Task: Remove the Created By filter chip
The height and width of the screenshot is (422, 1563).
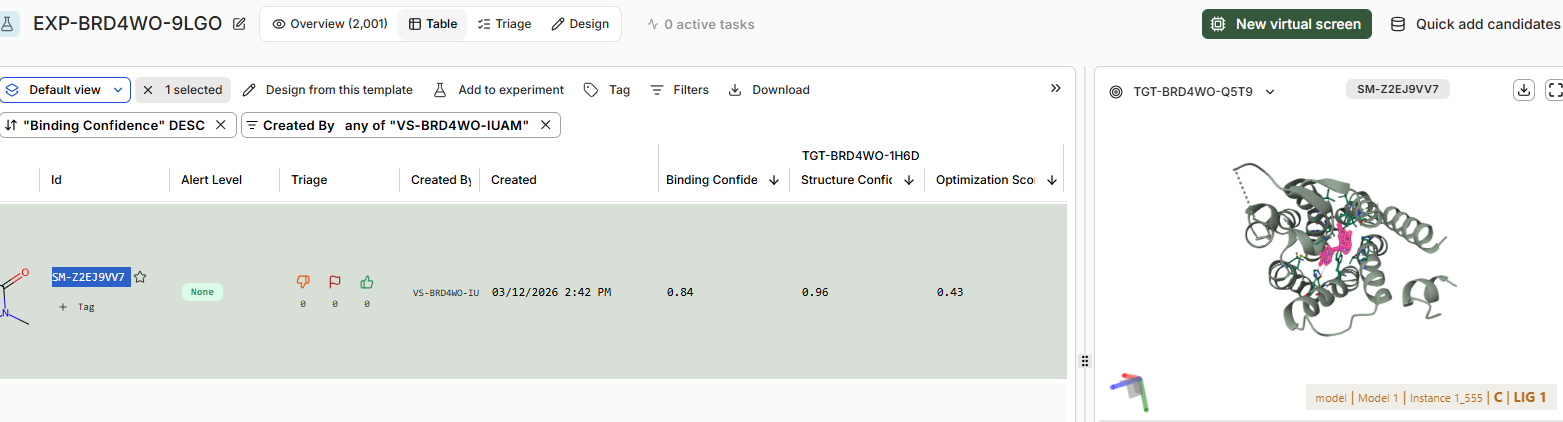Action: pyautogui.click(x=546, y=125)
